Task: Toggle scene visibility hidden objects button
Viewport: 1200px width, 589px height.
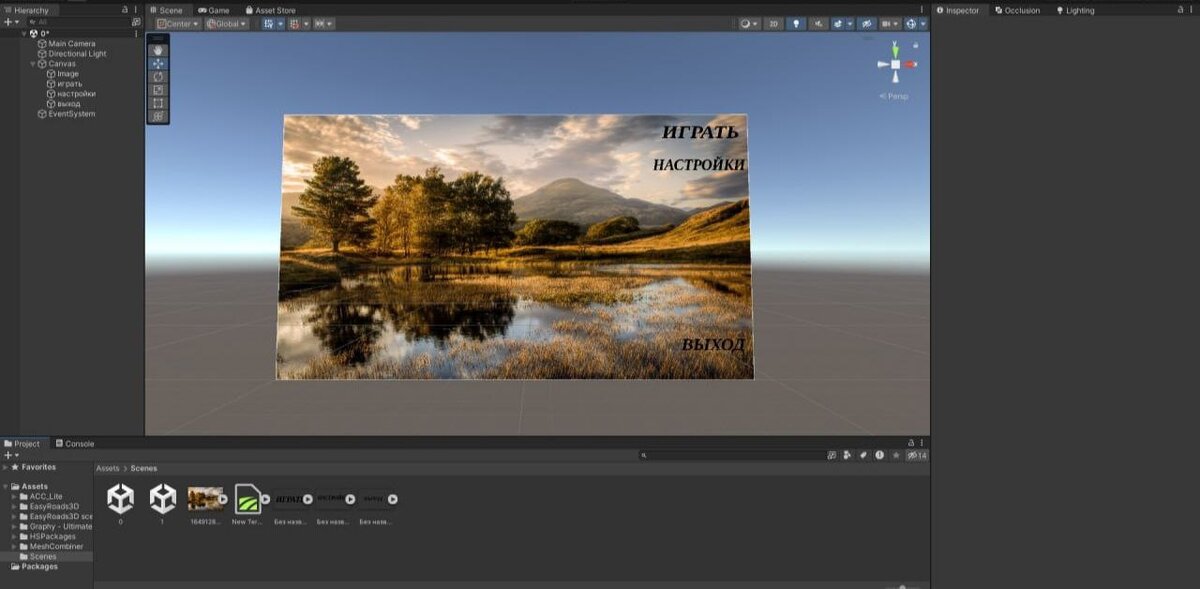Action: [867, 24]
